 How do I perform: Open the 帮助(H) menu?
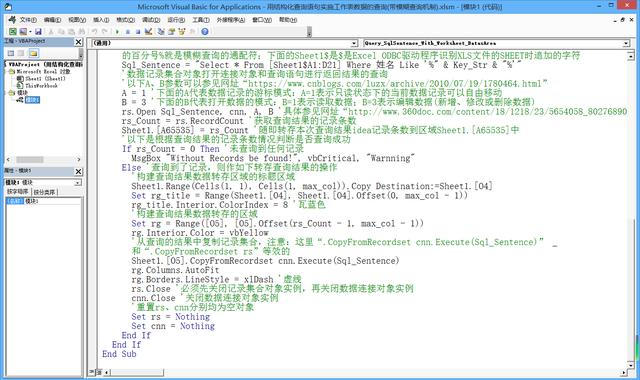click(x=288, y=20)
